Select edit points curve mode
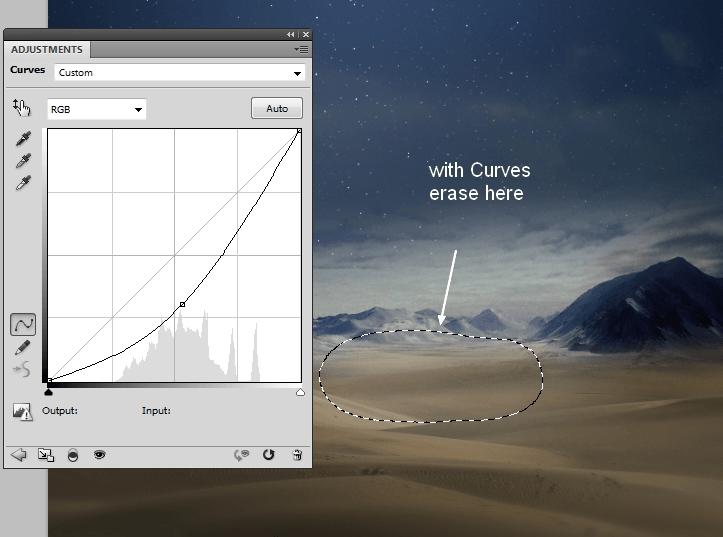The image size is (723, 537). coord(23,325)
